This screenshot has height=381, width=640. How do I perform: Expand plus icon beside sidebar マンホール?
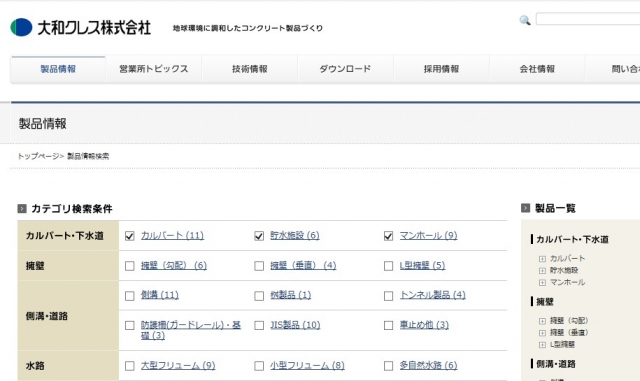542,283
